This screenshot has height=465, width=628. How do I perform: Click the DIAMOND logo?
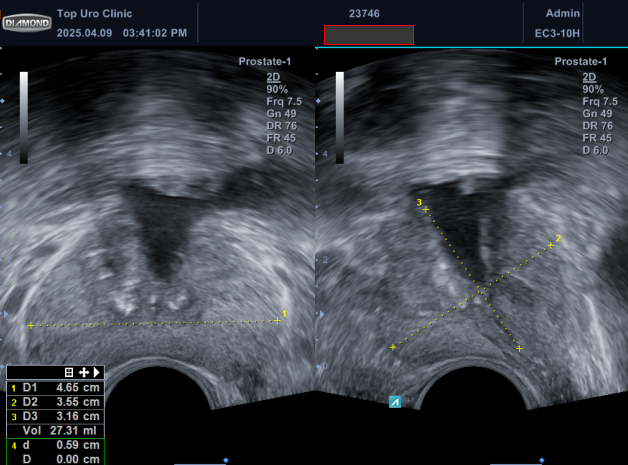pyautogui.click(x=27, y=23)
